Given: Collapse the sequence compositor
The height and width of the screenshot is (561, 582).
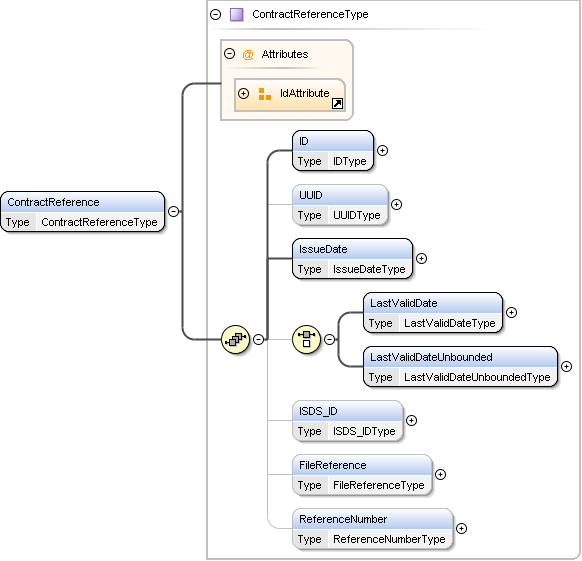Looking at the screenshot, I should 258,339.
